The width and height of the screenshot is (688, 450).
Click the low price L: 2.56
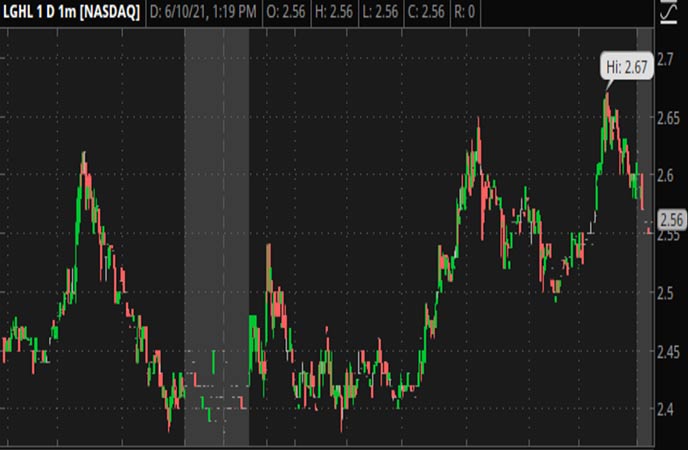point(380,12)
